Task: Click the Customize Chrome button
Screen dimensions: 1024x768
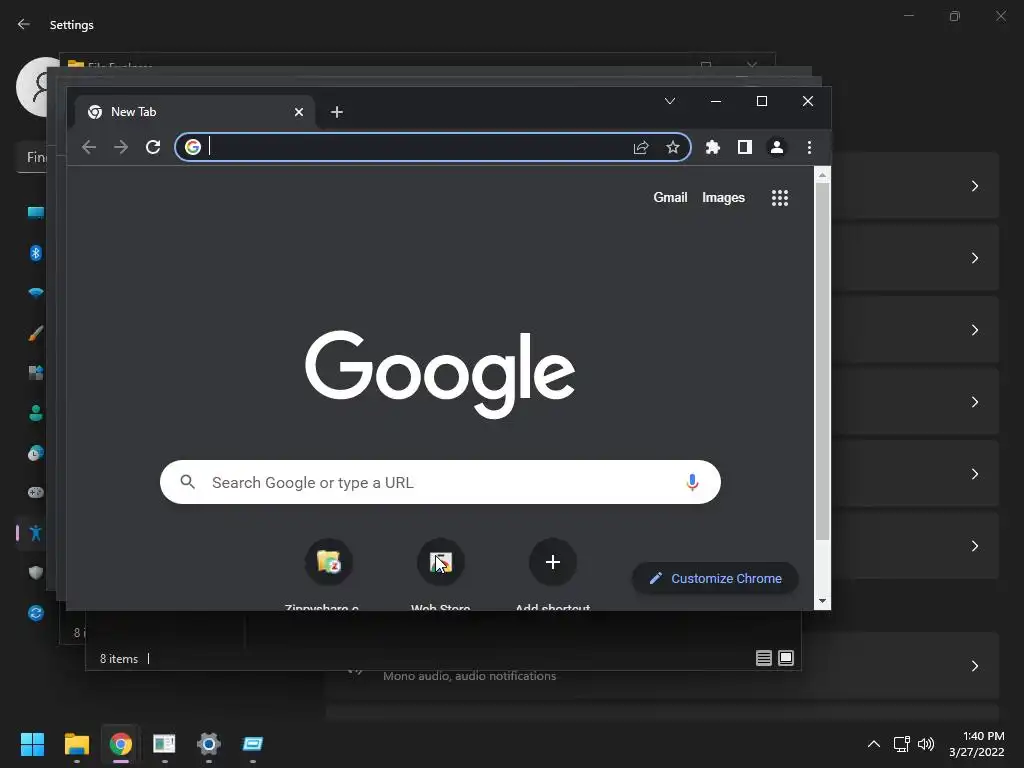Action: [x=715, y=579]
